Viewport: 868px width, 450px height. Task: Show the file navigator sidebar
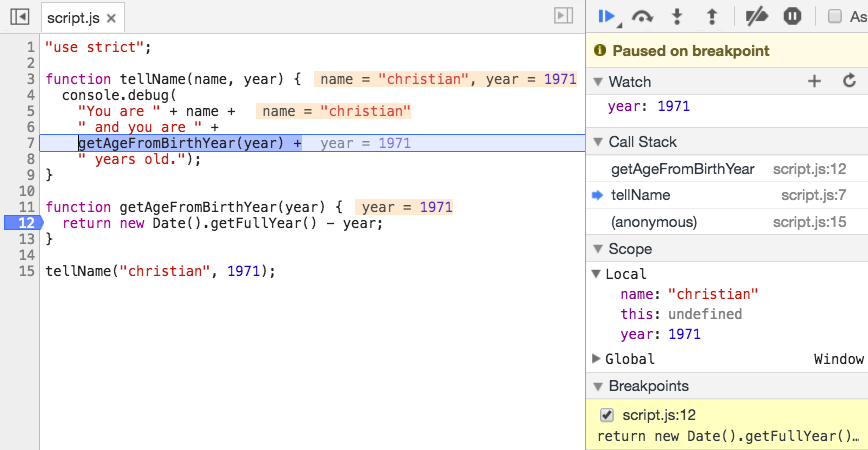[x=19, y=18]
